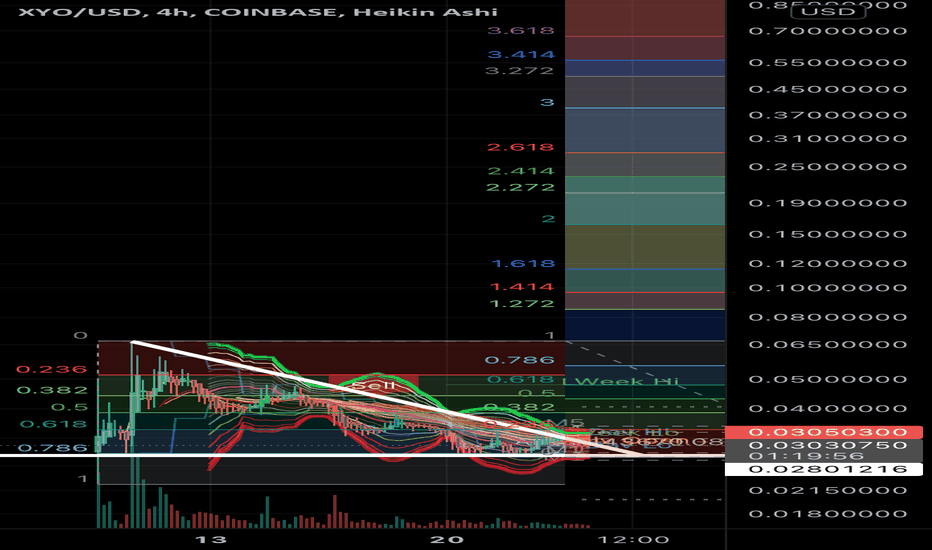Click the red 0.03050300 price tag
The height and width of the screenshot is (550, 932).
[824, 432]
